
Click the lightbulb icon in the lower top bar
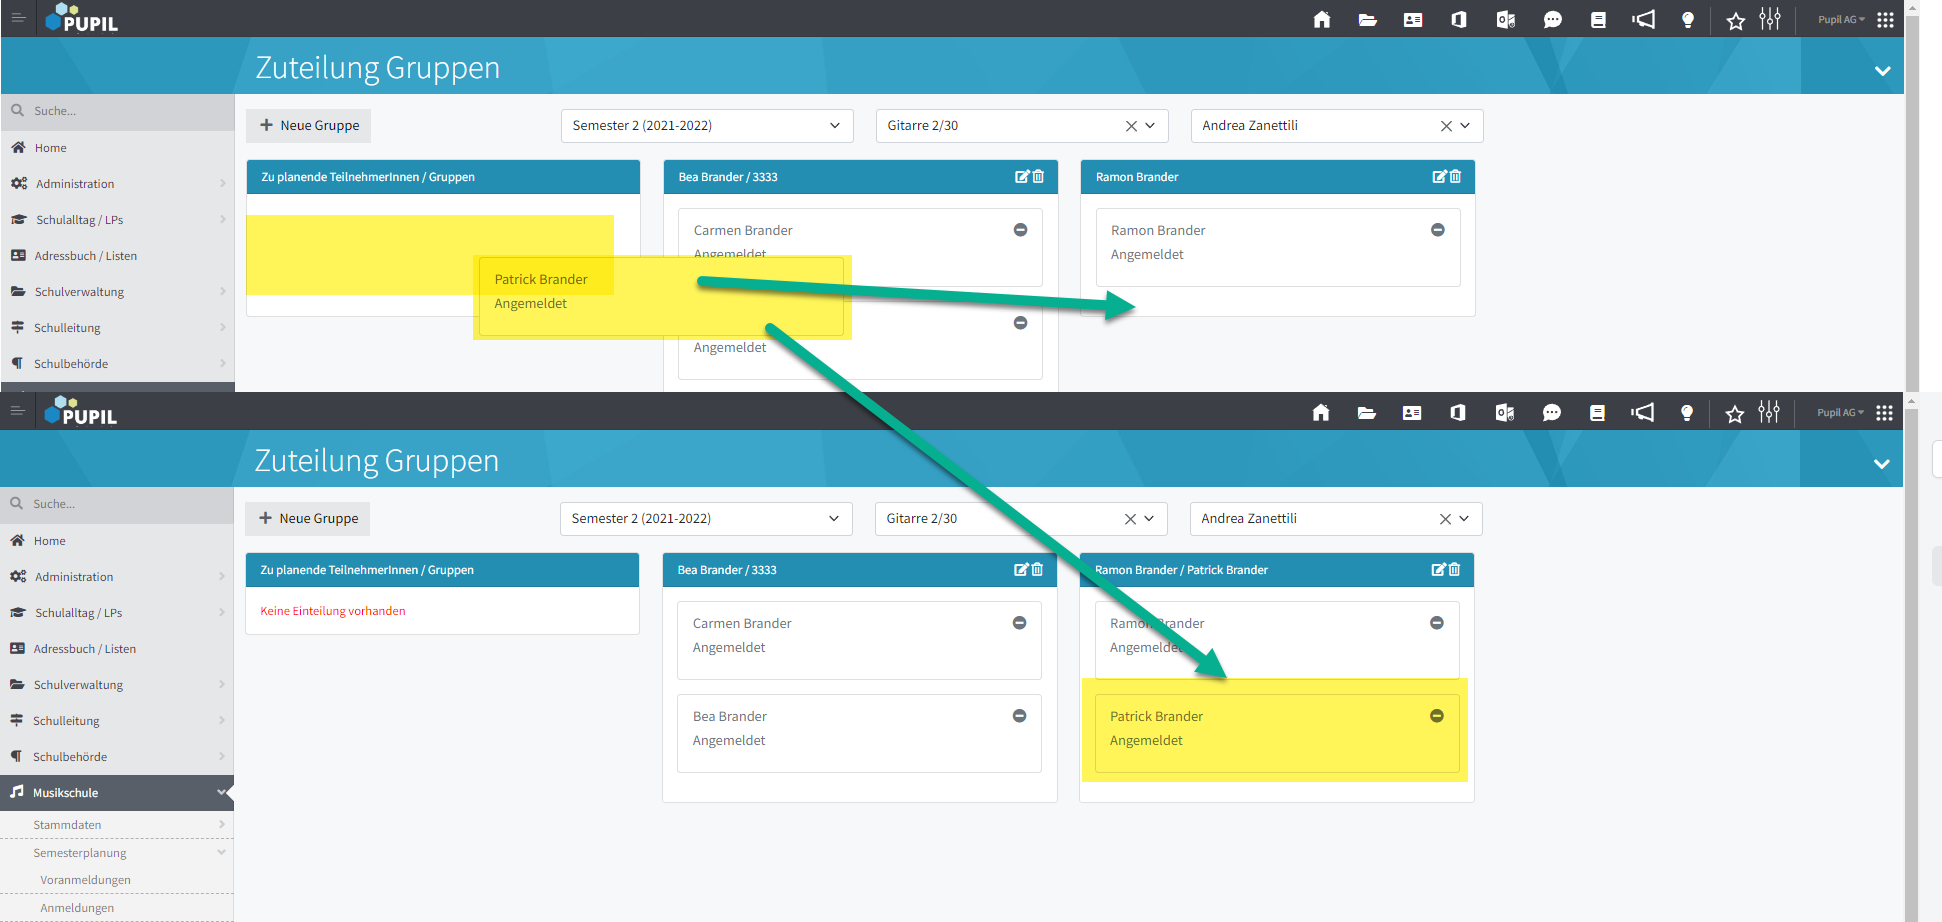[1687, 412]
